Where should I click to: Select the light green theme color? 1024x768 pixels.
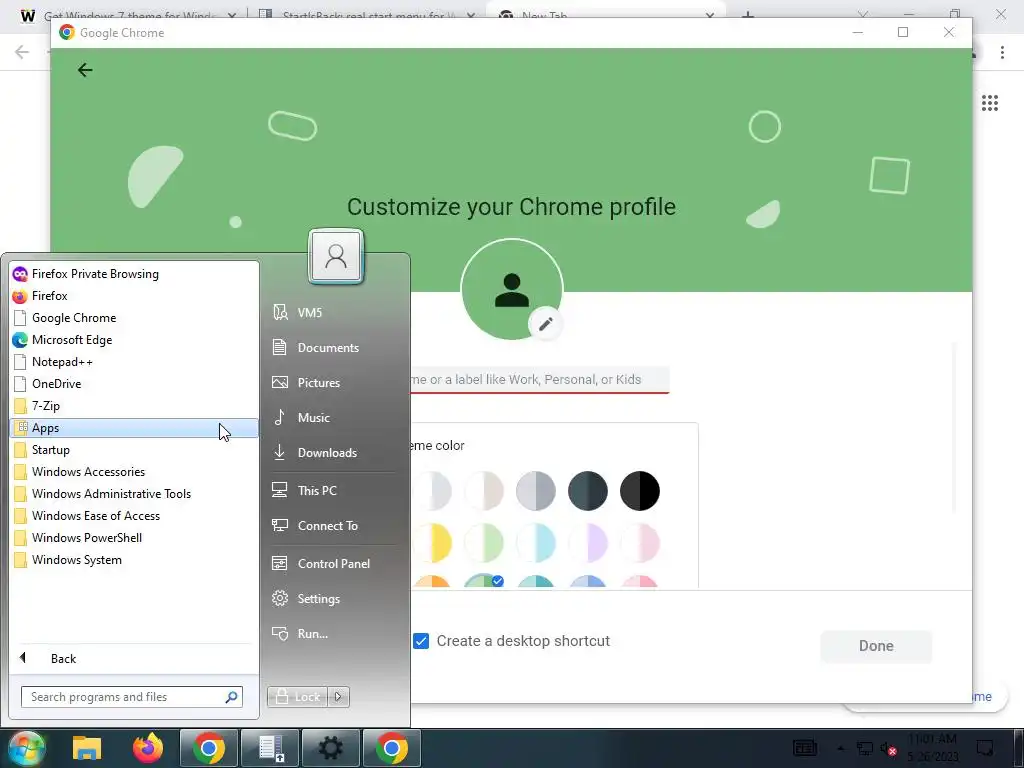click(484, 543)
